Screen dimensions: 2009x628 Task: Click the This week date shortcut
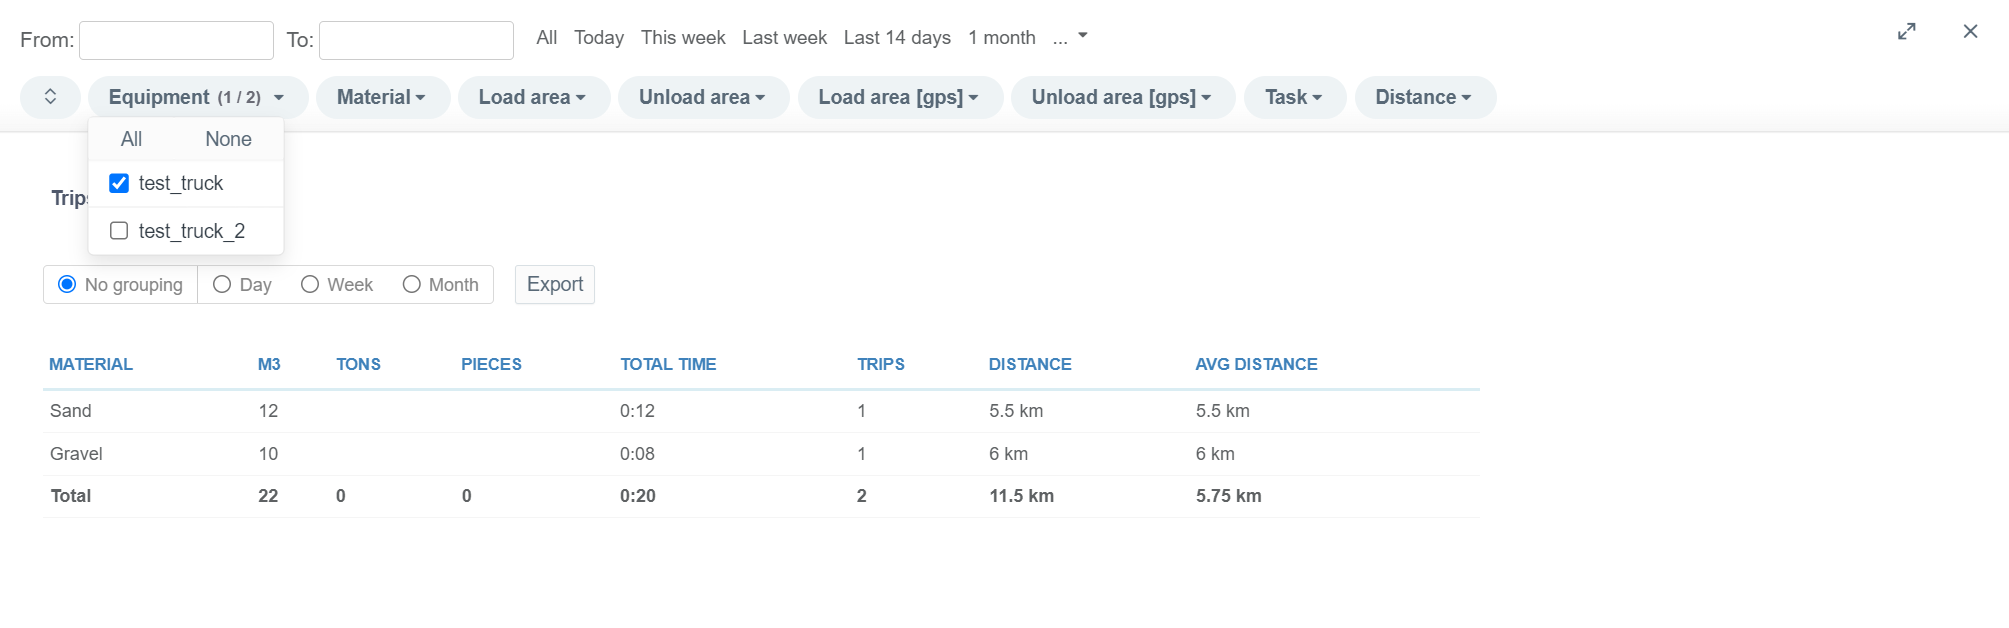[683, 38]
